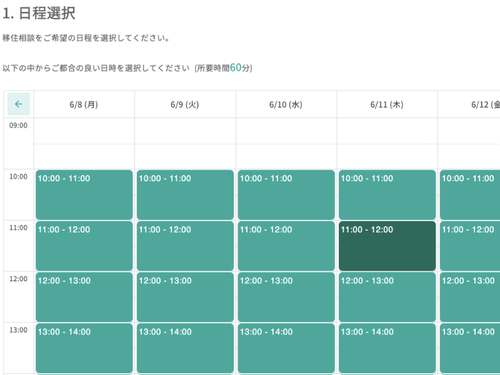Select 10:00 - 11:00 slot on 6/11 (木)
Image resolution: width=500 pixels, height=375 pixels.
tap(387, 195)
